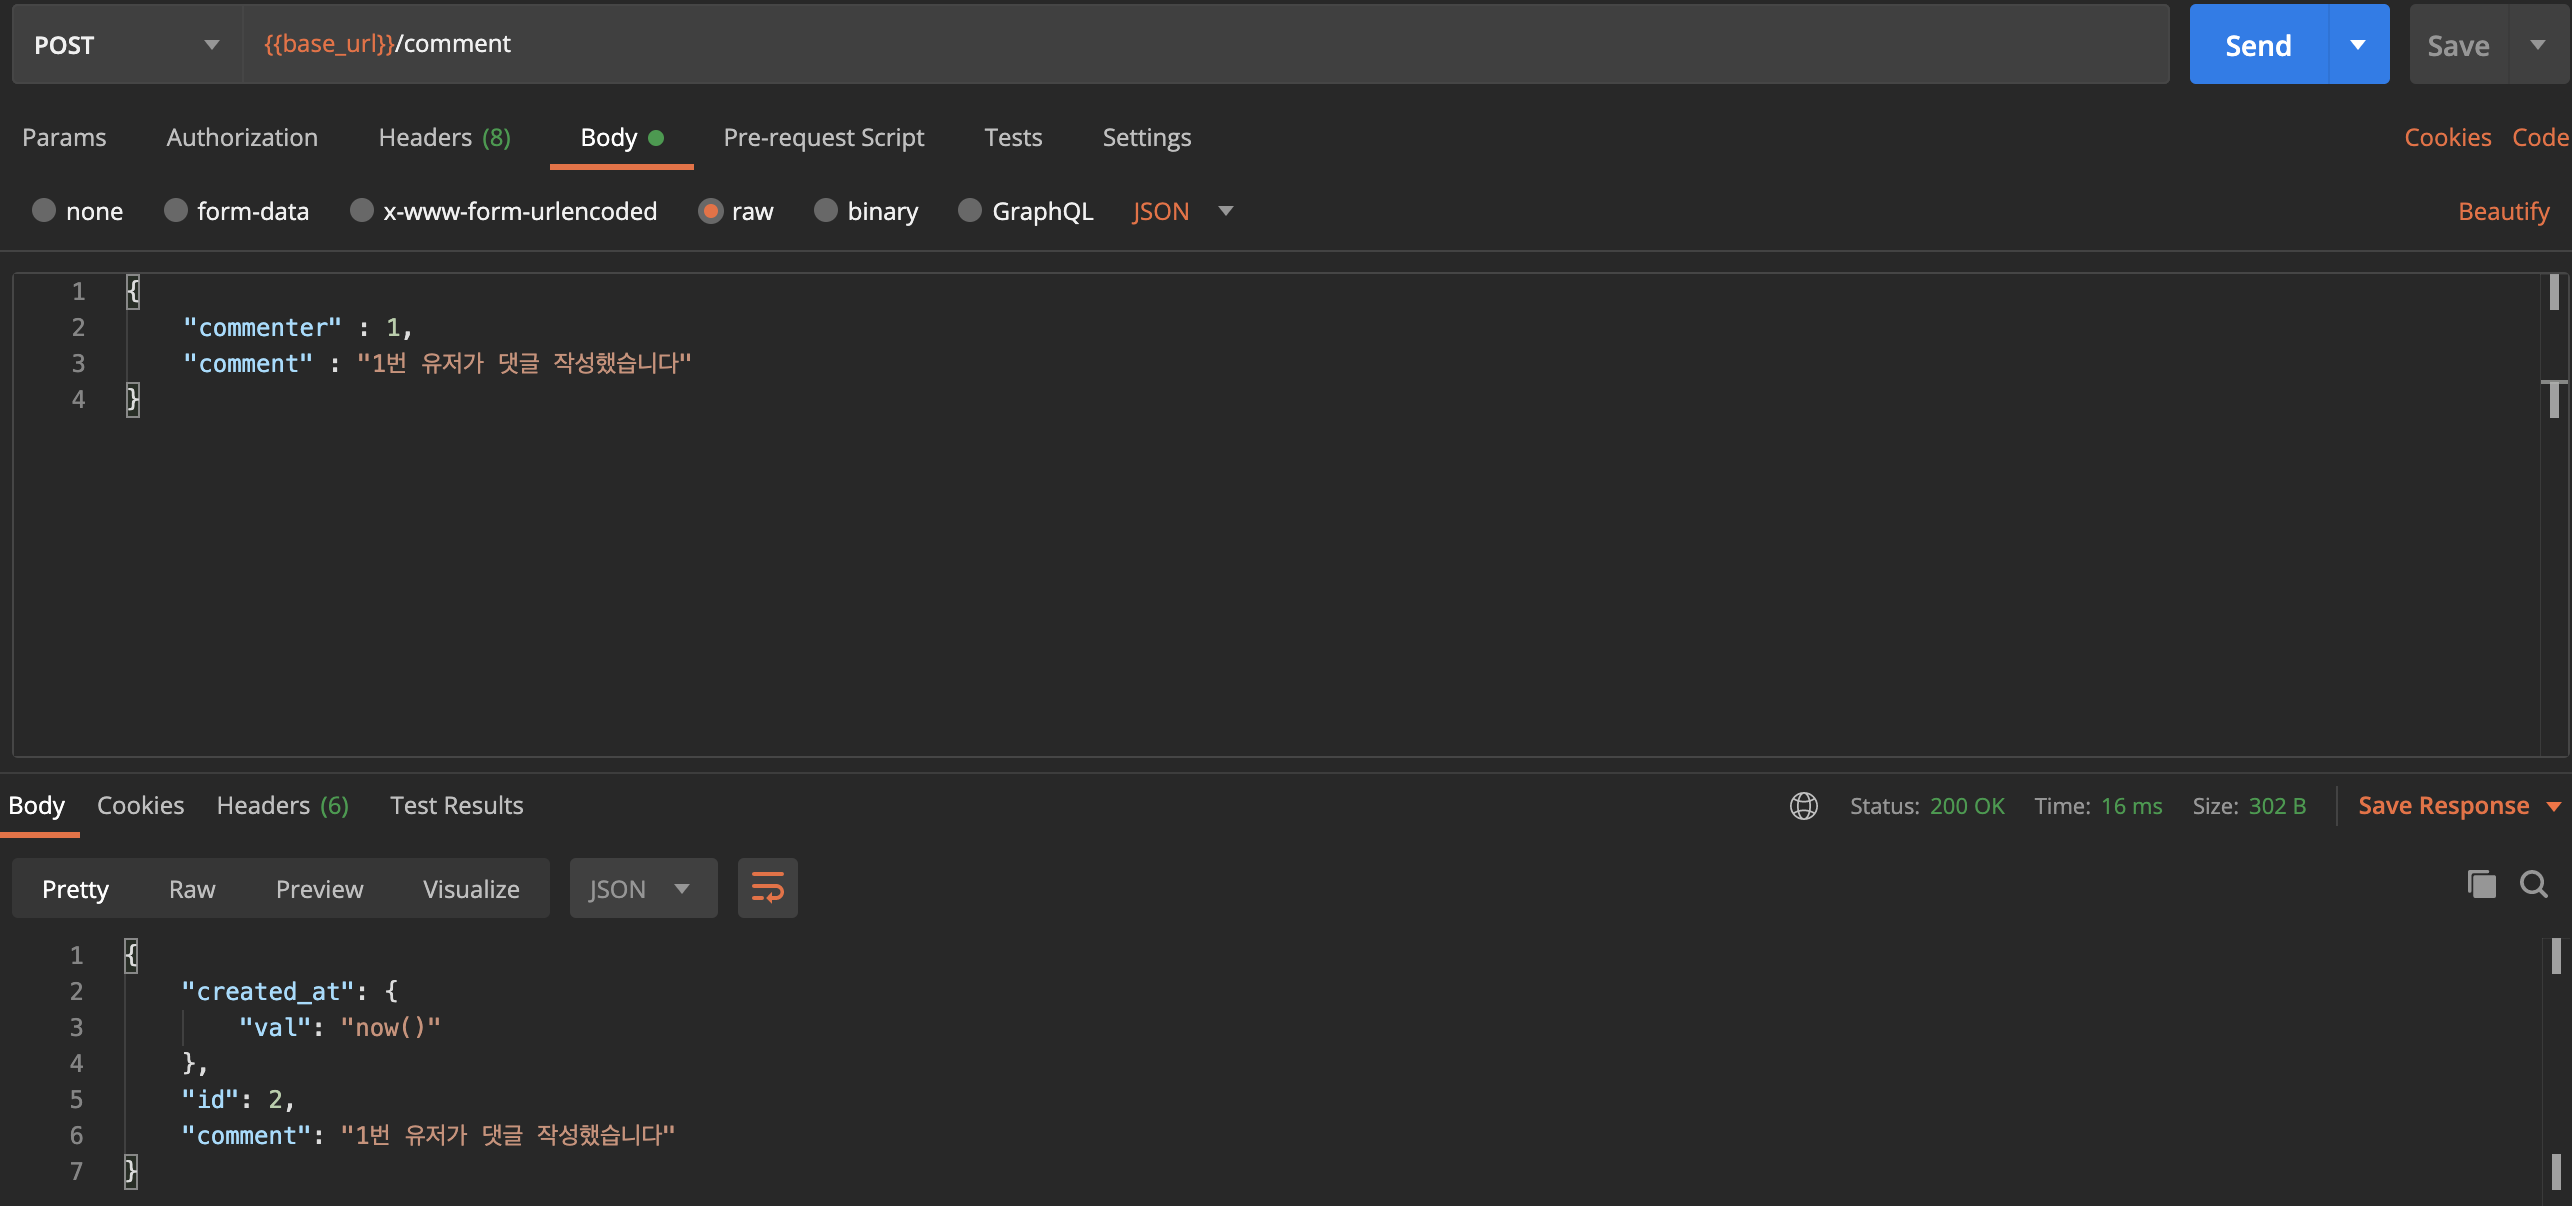Viewport: 2572px width, 1206px height.
Task: Expand the Save button options arrow
Action: tap(2538, 45)
